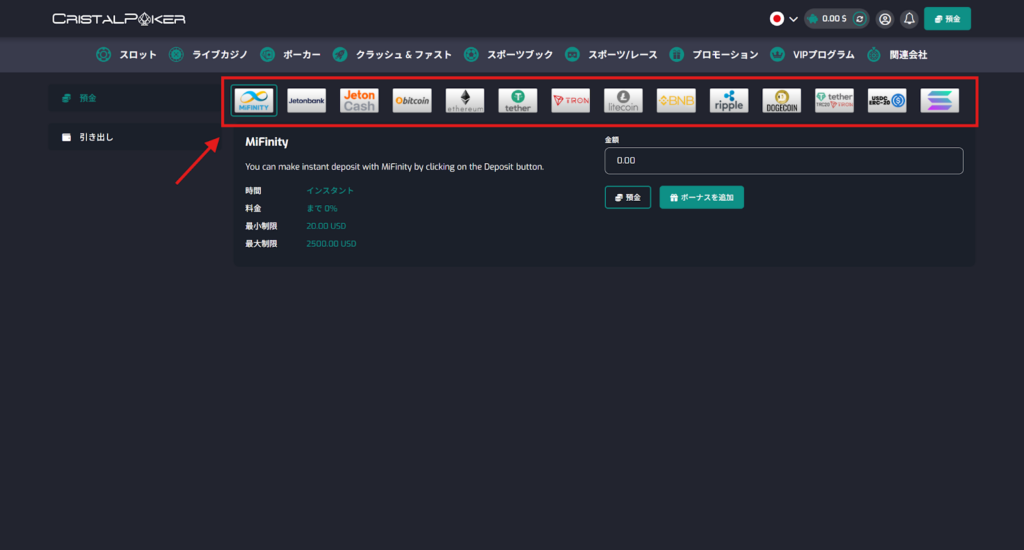Choose Ripple as the deposit method
Screen dimensions: 1024x550
[729, 101]
